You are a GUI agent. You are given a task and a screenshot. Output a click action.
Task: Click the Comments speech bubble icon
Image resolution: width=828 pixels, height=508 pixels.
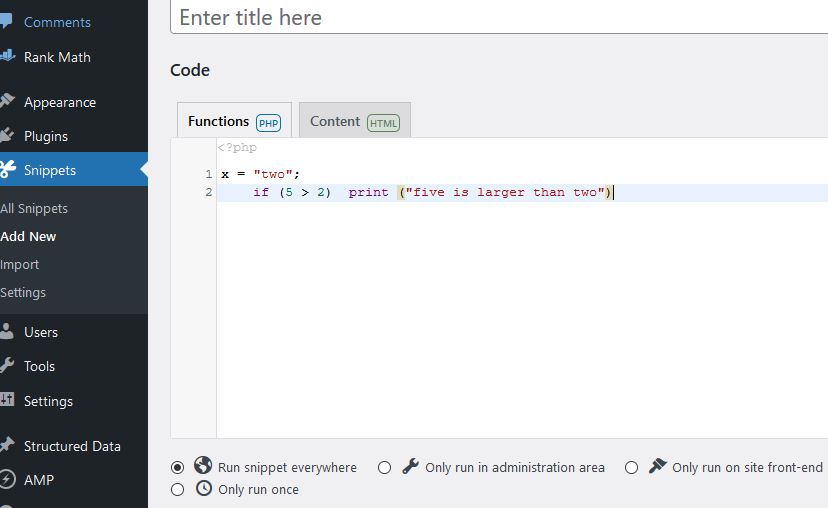click(x=6, y=21)
